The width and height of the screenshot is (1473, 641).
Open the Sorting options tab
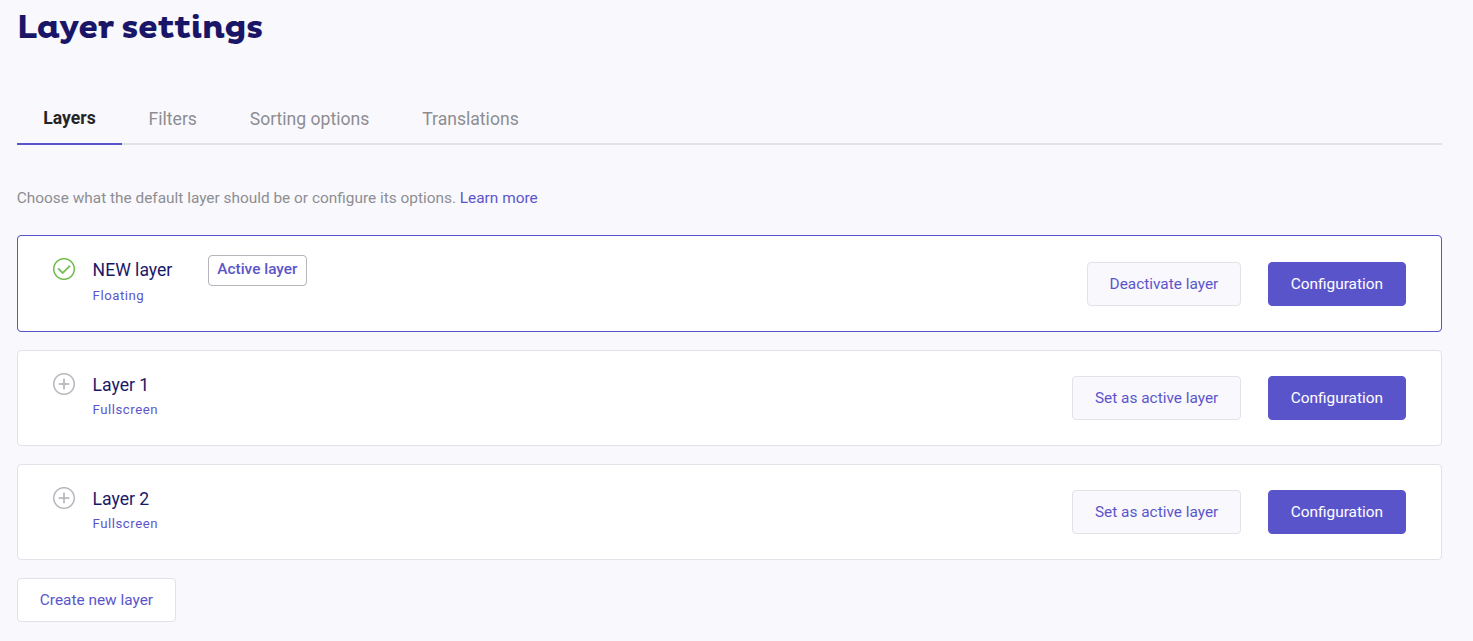coord(309,118)
